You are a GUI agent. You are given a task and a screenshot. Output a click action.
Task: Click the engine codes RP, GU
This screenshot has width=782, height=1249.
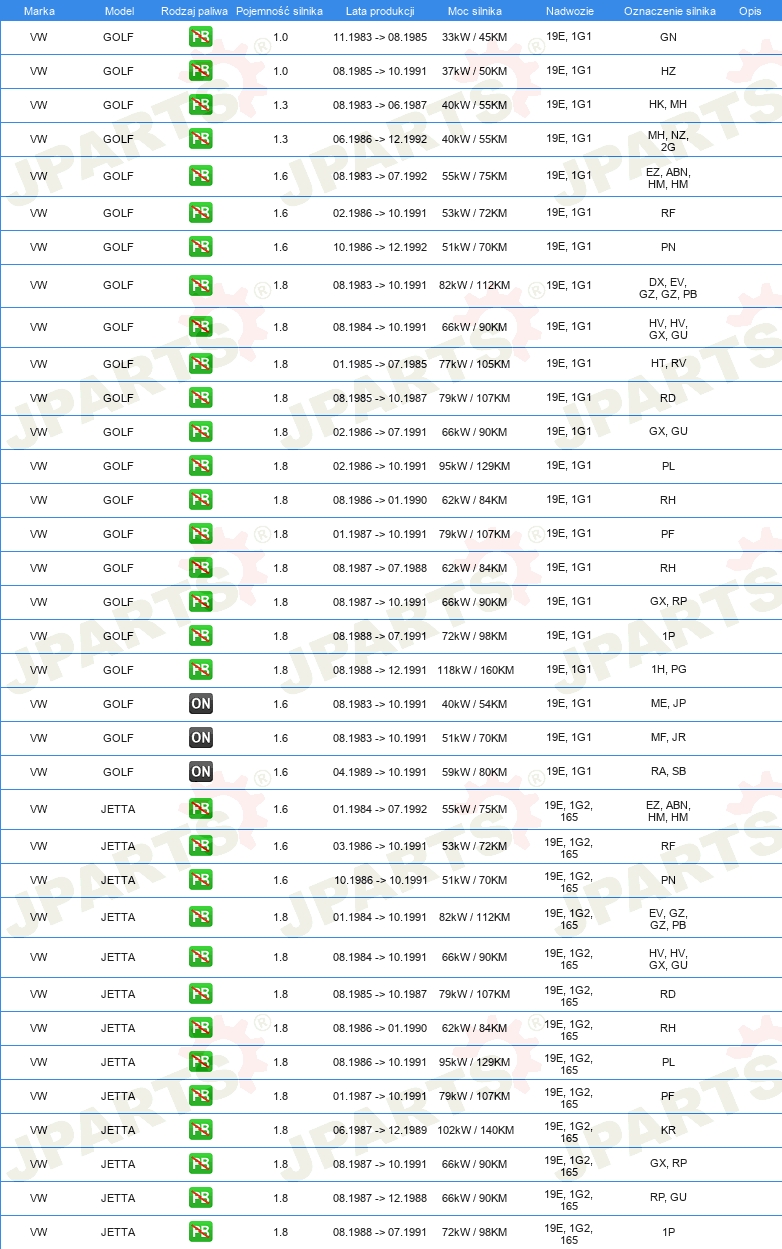668,1198
